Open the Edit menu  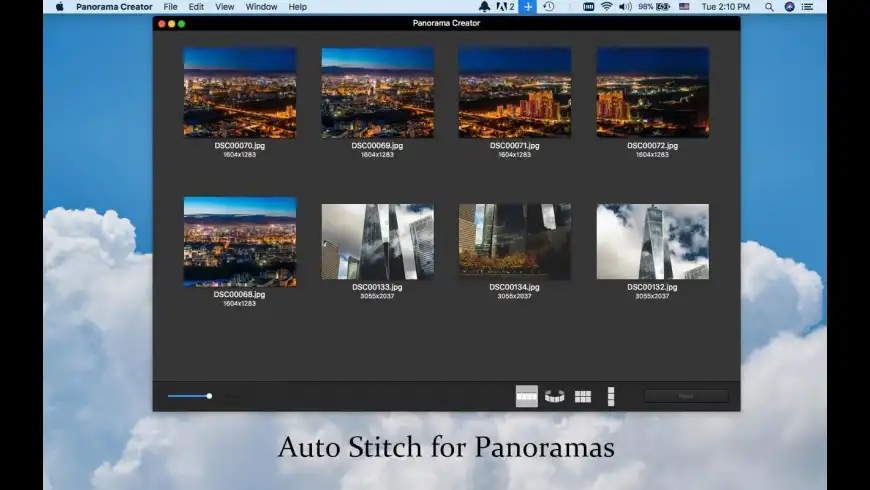coord(196,7)
